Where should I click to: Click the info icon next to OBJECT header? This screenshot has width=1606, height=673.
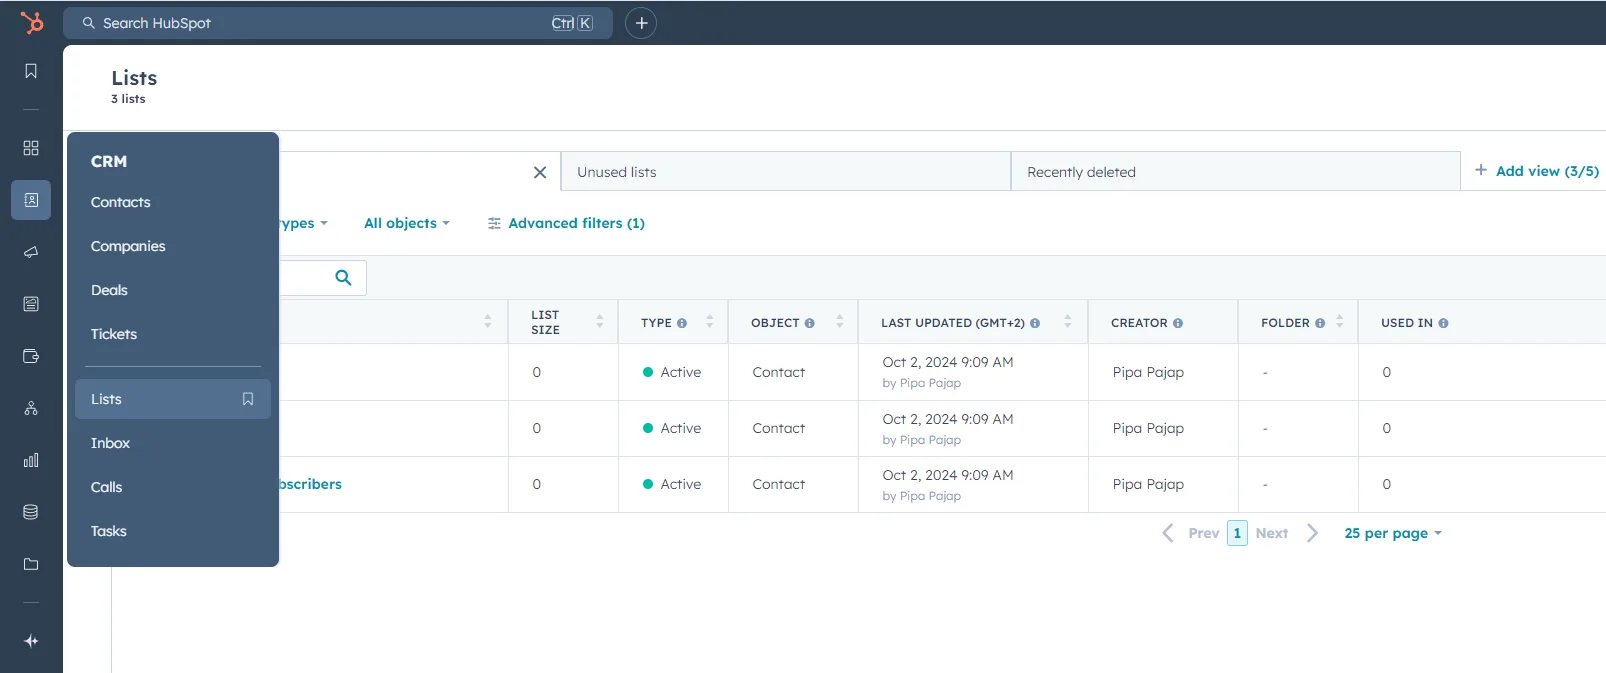pyautogui.click(x=810, y=323)
